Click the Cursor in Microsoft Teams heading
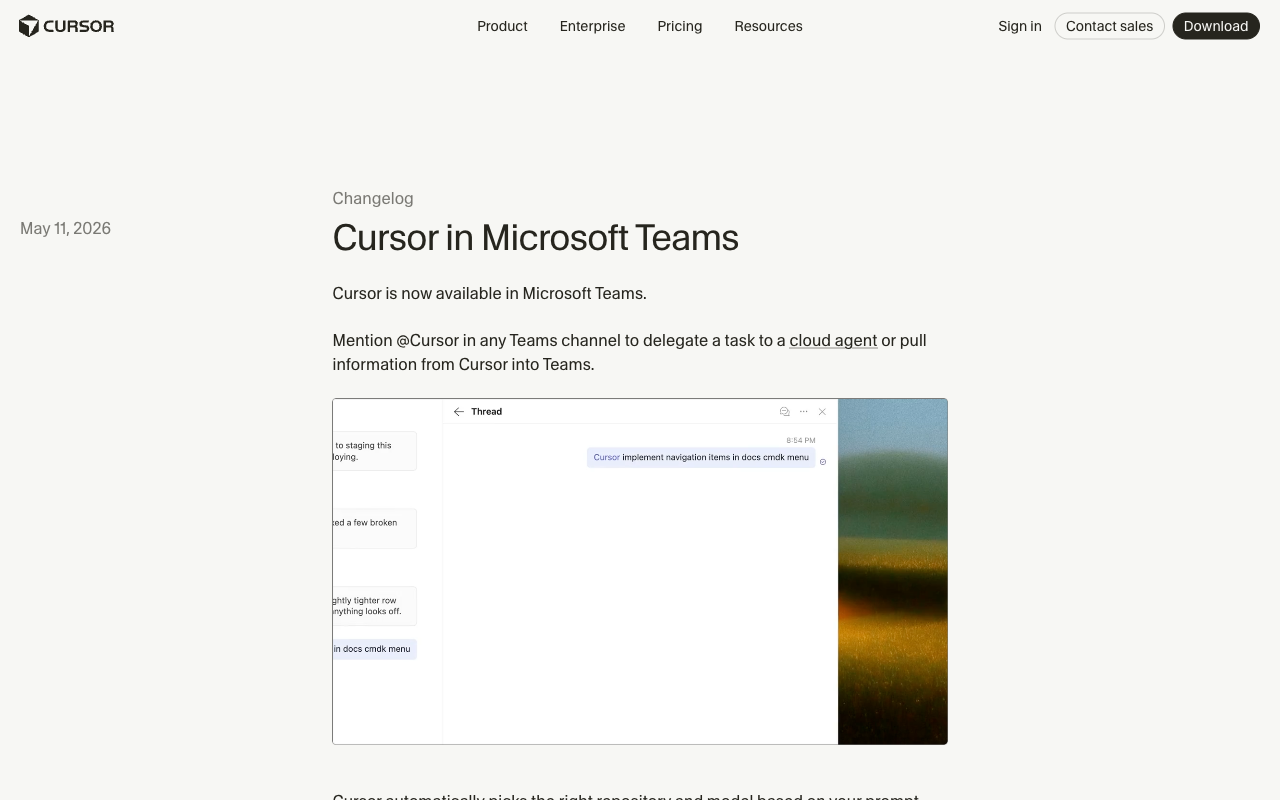Screen dimensions: 1280x800 tap(535, 238)
